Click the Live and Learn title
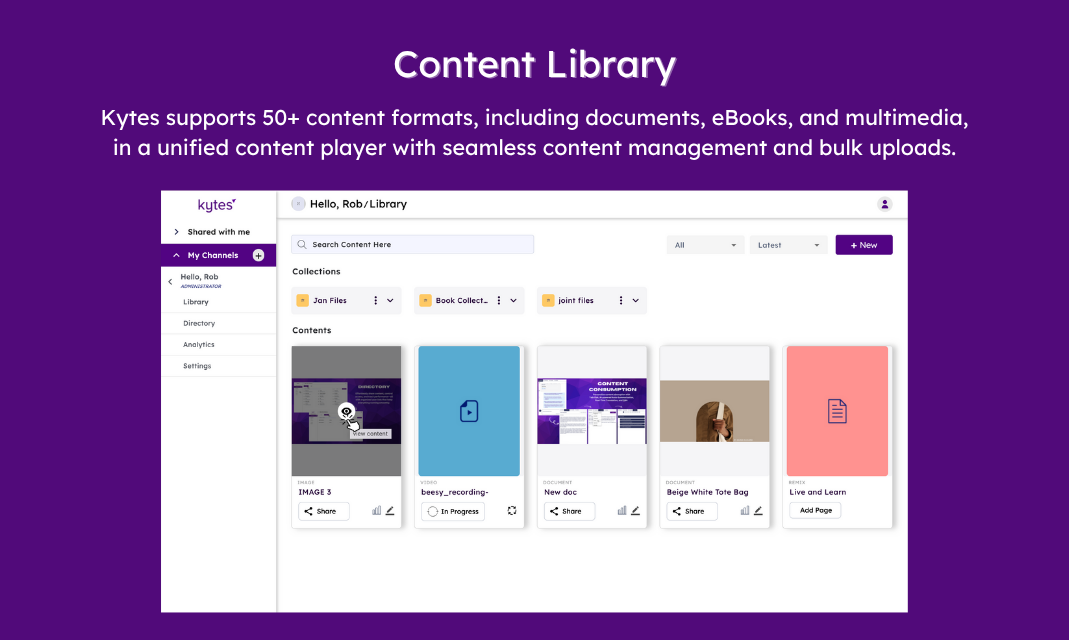Image resolution: width=1069 pixels, height=640 pixels. [x=817, y=492]
